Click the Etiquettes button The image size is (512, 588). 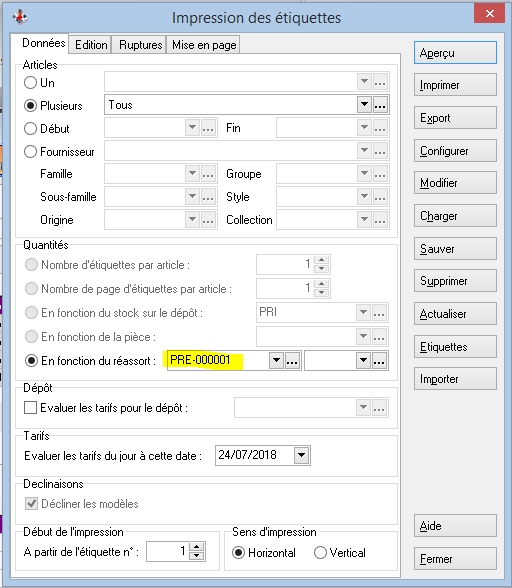(x=455, y=346)
